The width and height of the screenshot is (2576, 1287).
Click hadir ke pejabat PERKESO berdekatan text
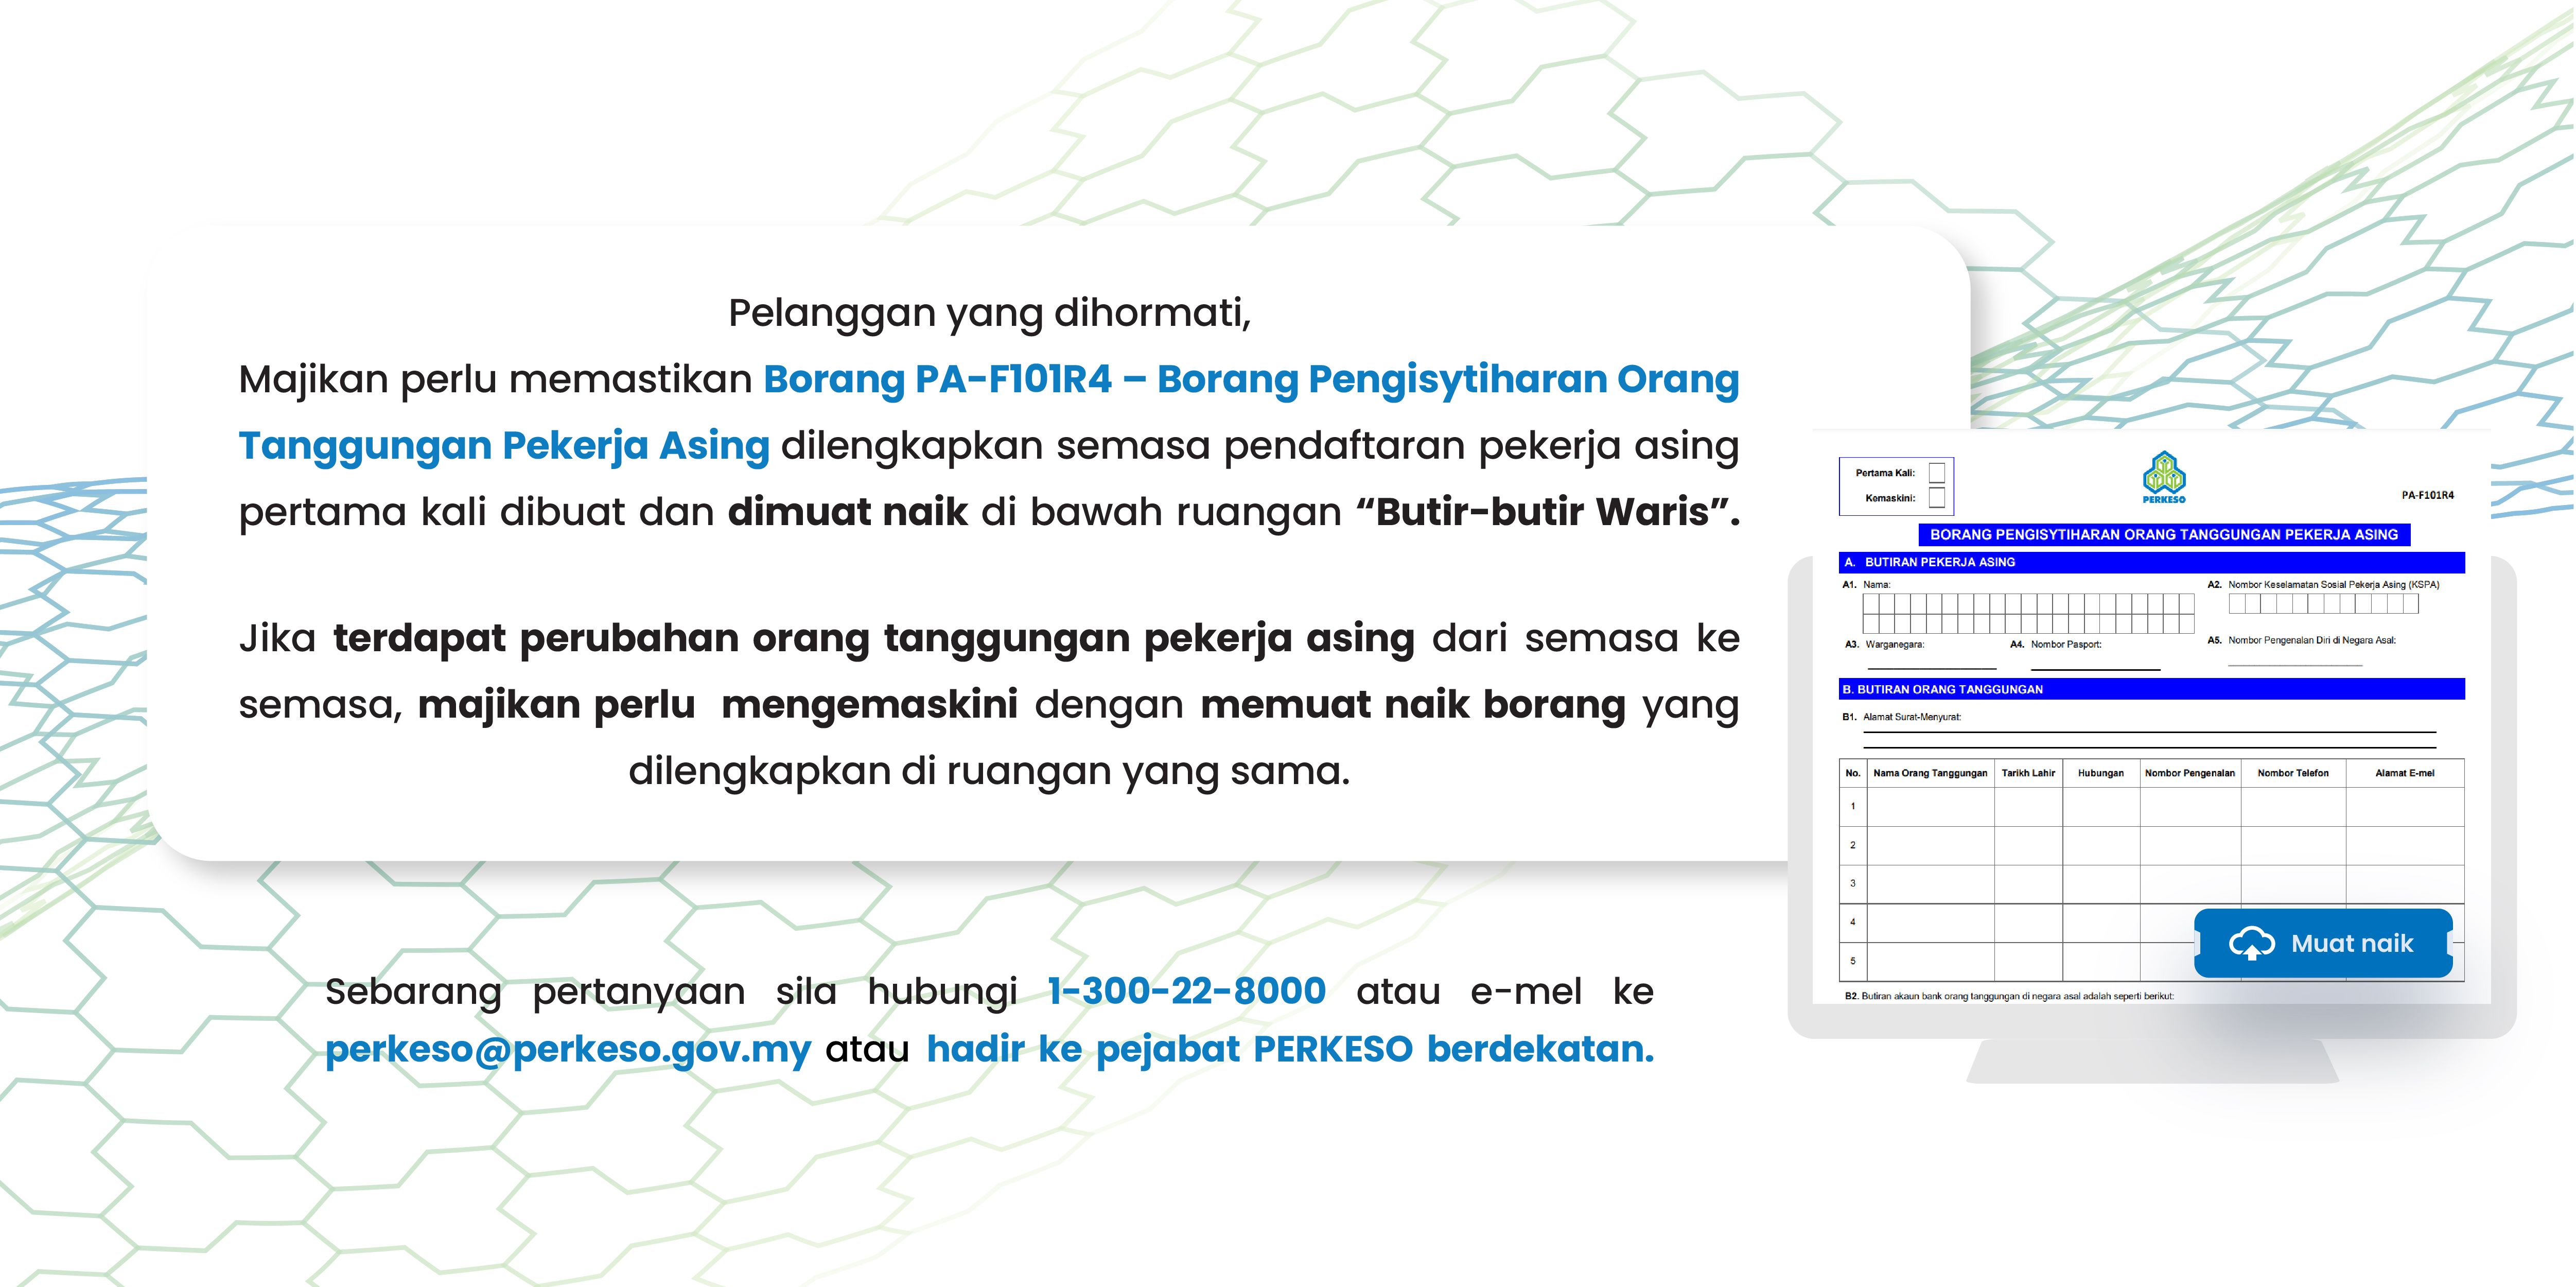[x=1290, y=1049]
